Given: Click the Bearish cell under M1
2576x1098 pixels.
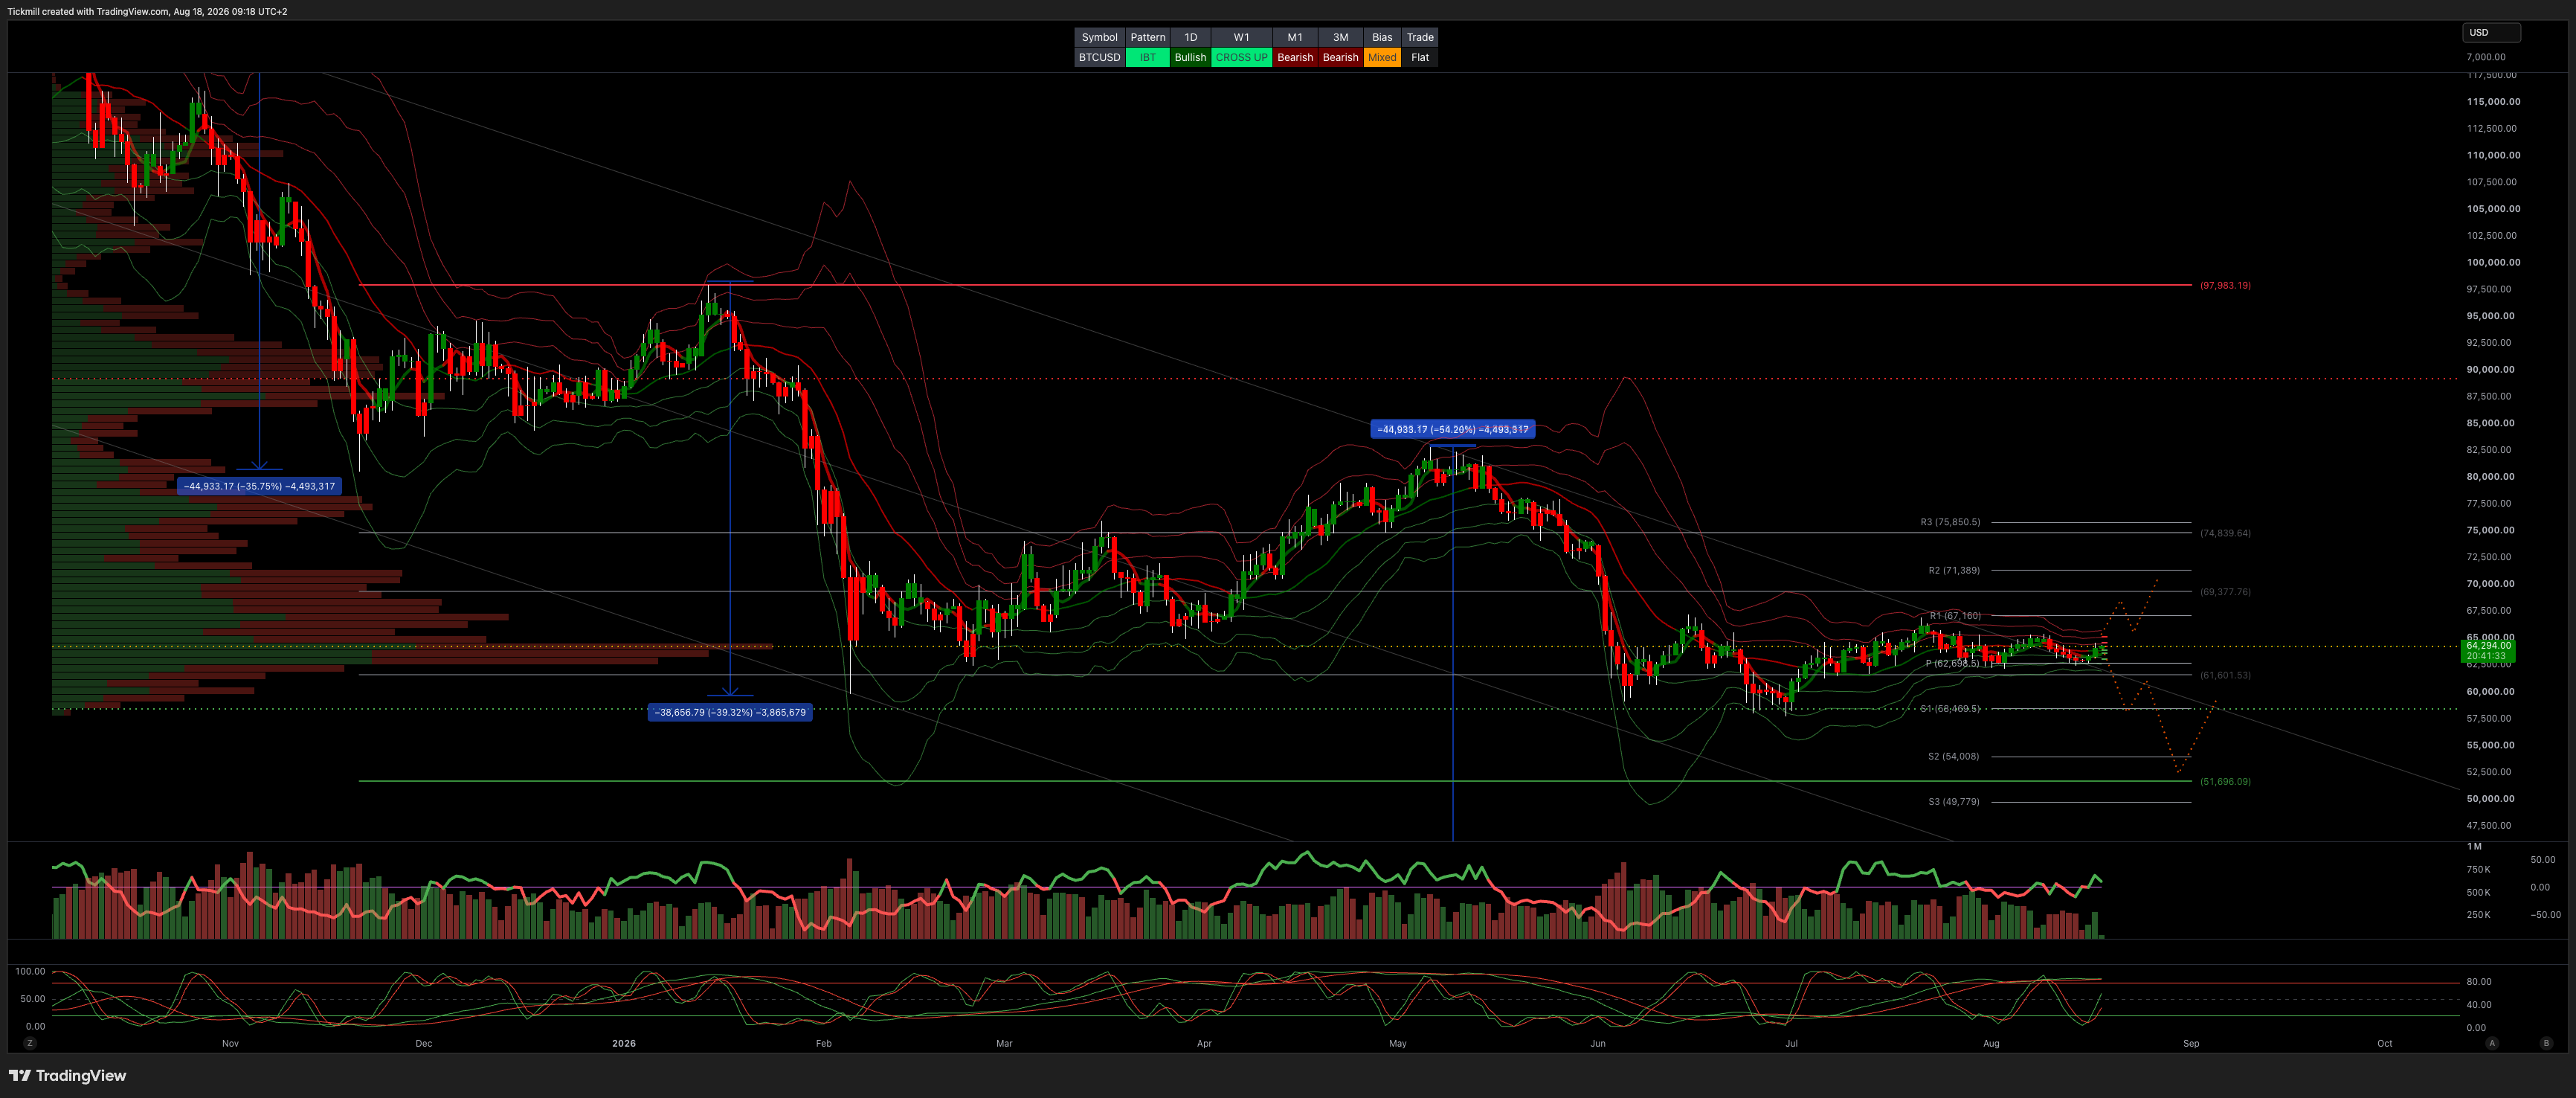Looking at the screenshot, I should tap(1295, 57).
